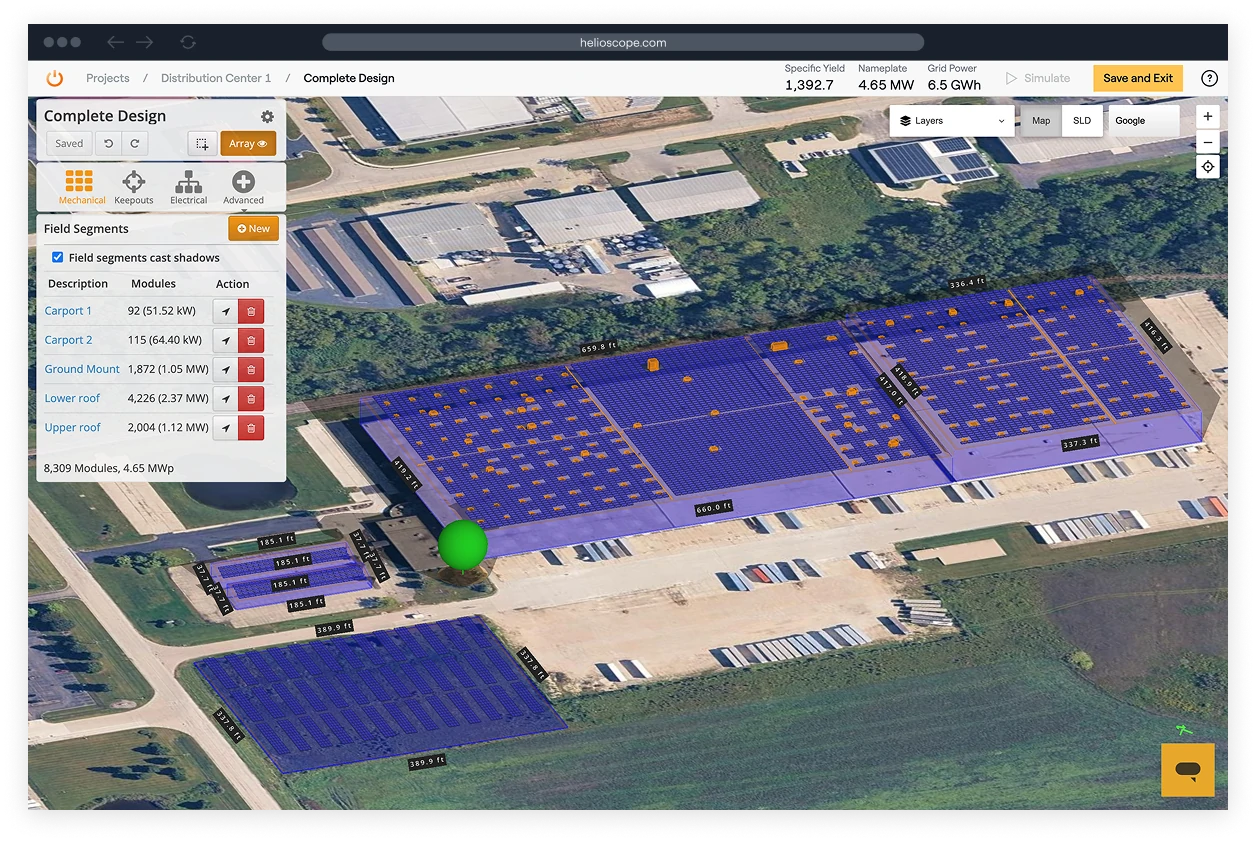Open the help question mark
1256x842 pixels.
(1207, 78)
